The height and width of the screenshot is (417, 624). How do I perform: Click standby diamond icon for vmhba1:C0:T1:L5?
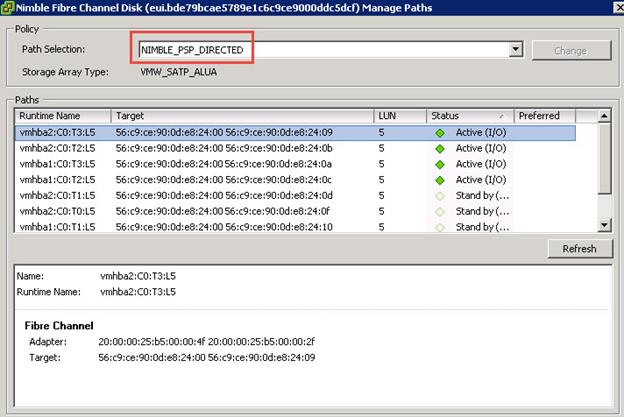pyautogui.click(x=440, y=228)
